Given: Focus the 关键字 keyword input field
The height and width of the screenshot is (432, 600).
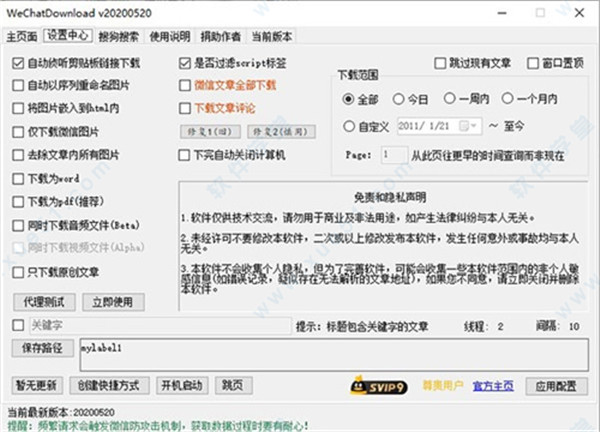Looking at the screenshot, I should tap(160, 325).
